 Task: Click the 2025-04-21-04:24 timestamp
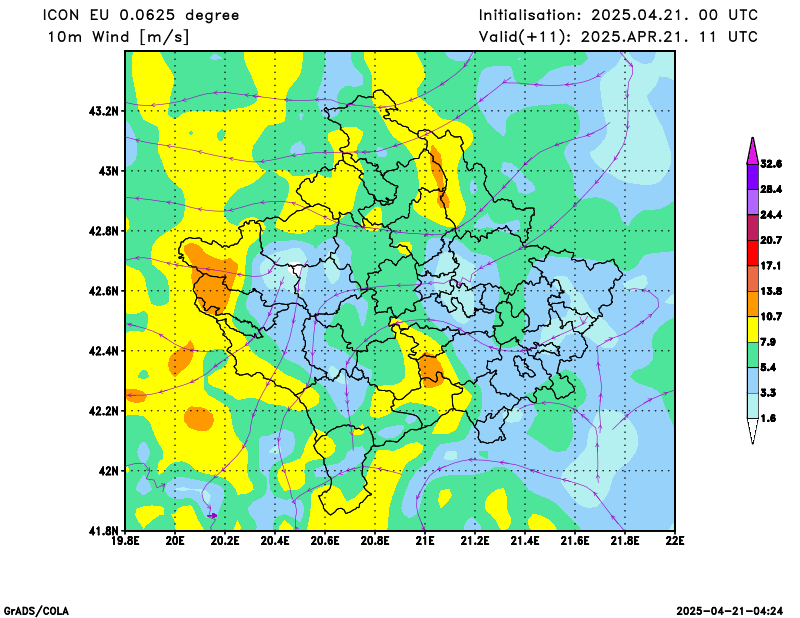tap(730, 611)
